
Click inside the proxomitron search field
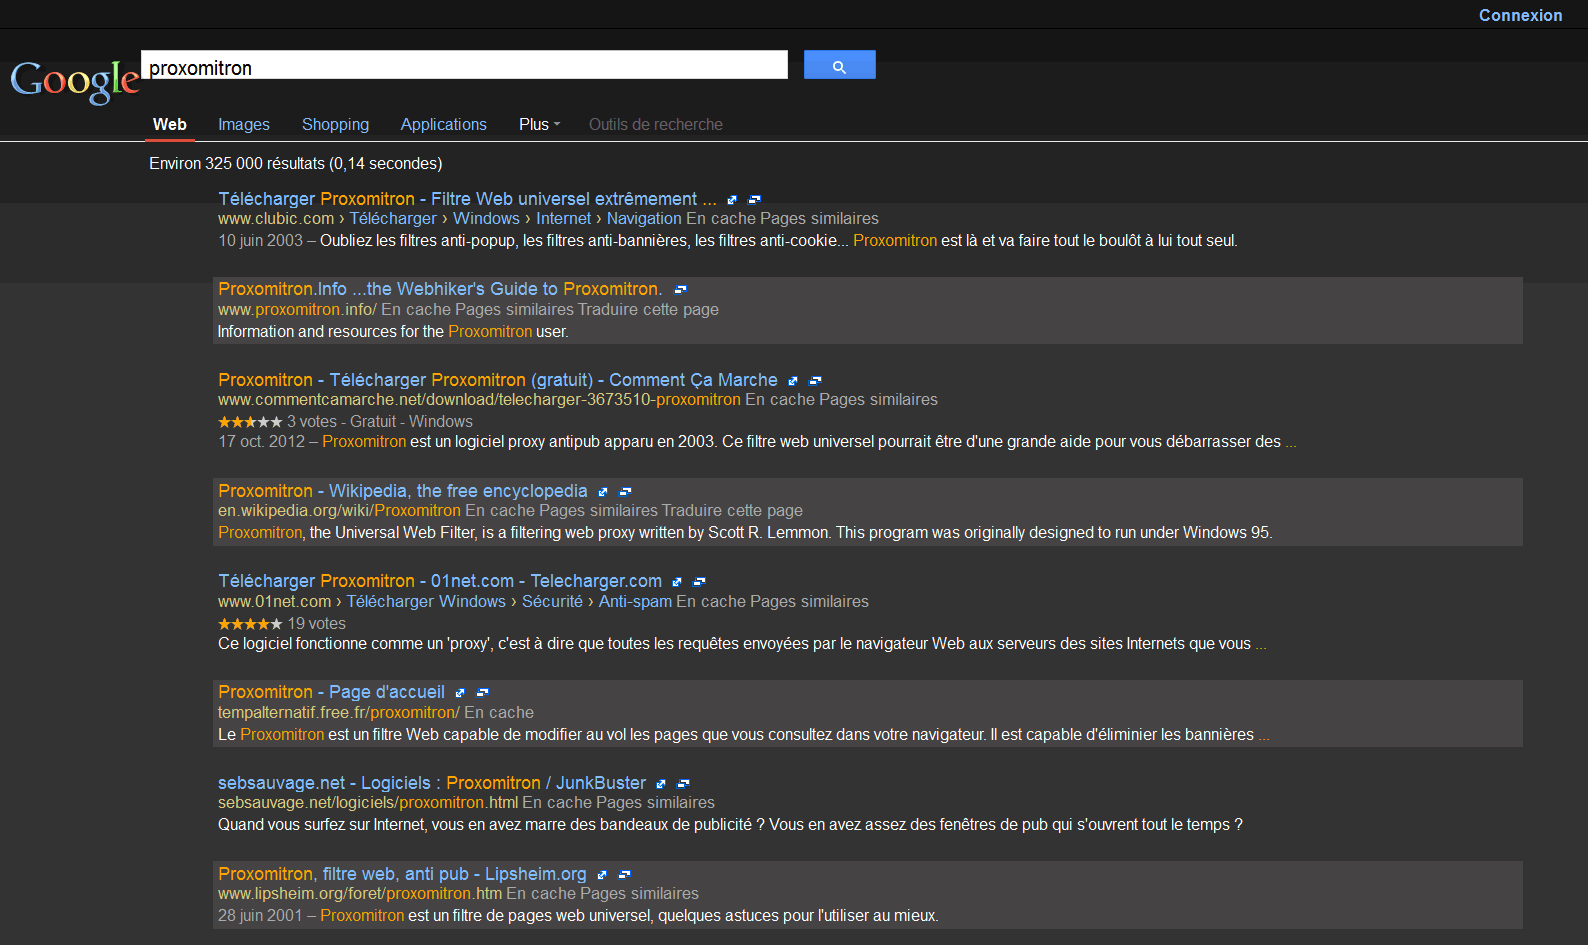(x=464, y=67)
